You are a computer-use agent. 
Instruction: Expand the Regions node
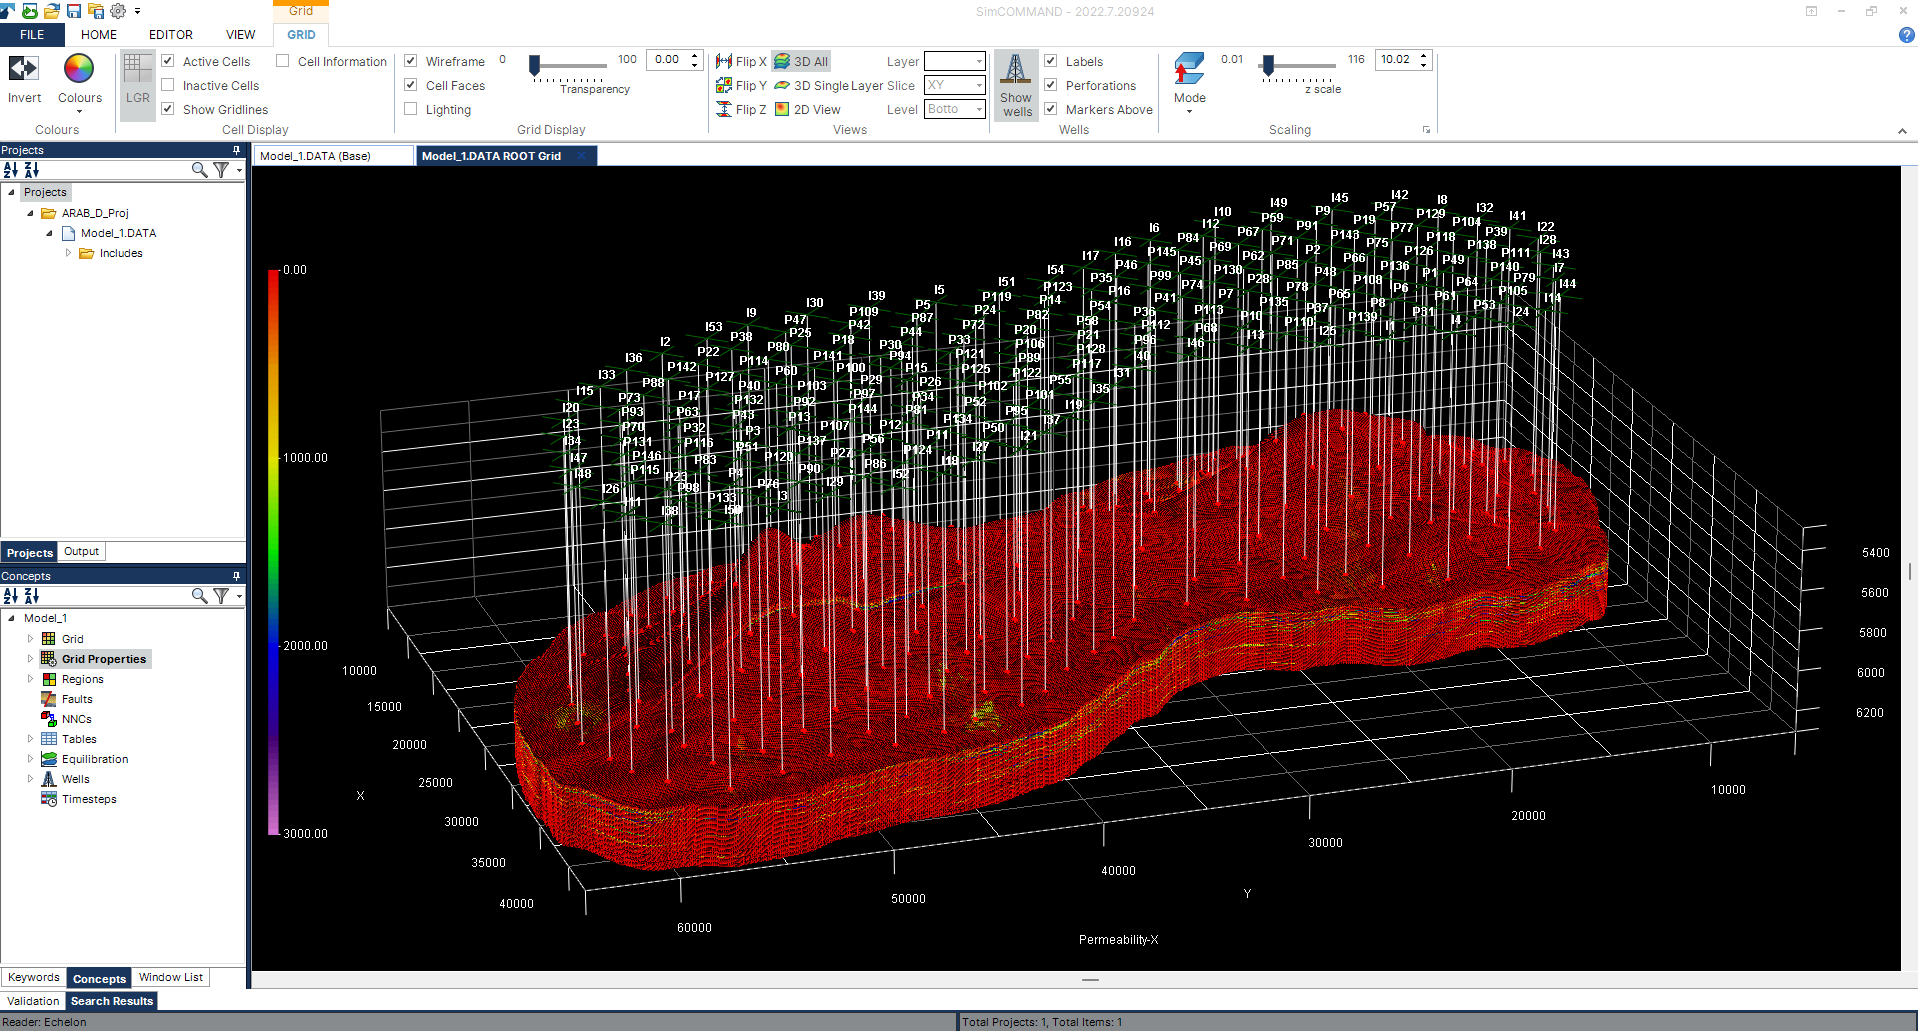coord(30,679)
